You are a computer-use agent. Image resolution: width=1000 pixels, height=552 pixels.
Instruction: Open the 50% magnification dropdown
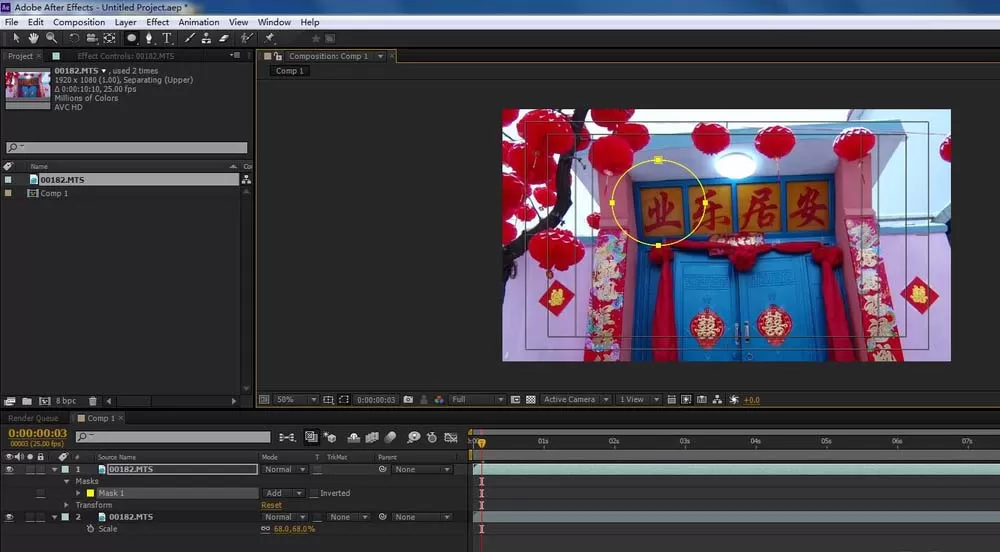point(297,400)
